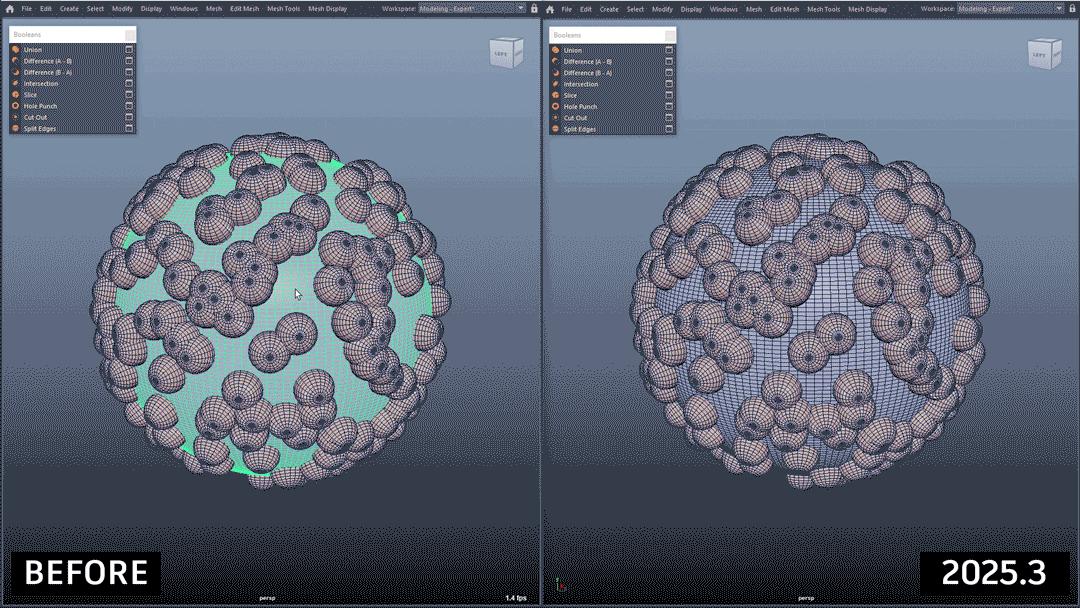Image resolution: width=1080 pixels, height=608 pixels.
Task: Click the Slice tool icon
Action: click(x=16, y=96)
